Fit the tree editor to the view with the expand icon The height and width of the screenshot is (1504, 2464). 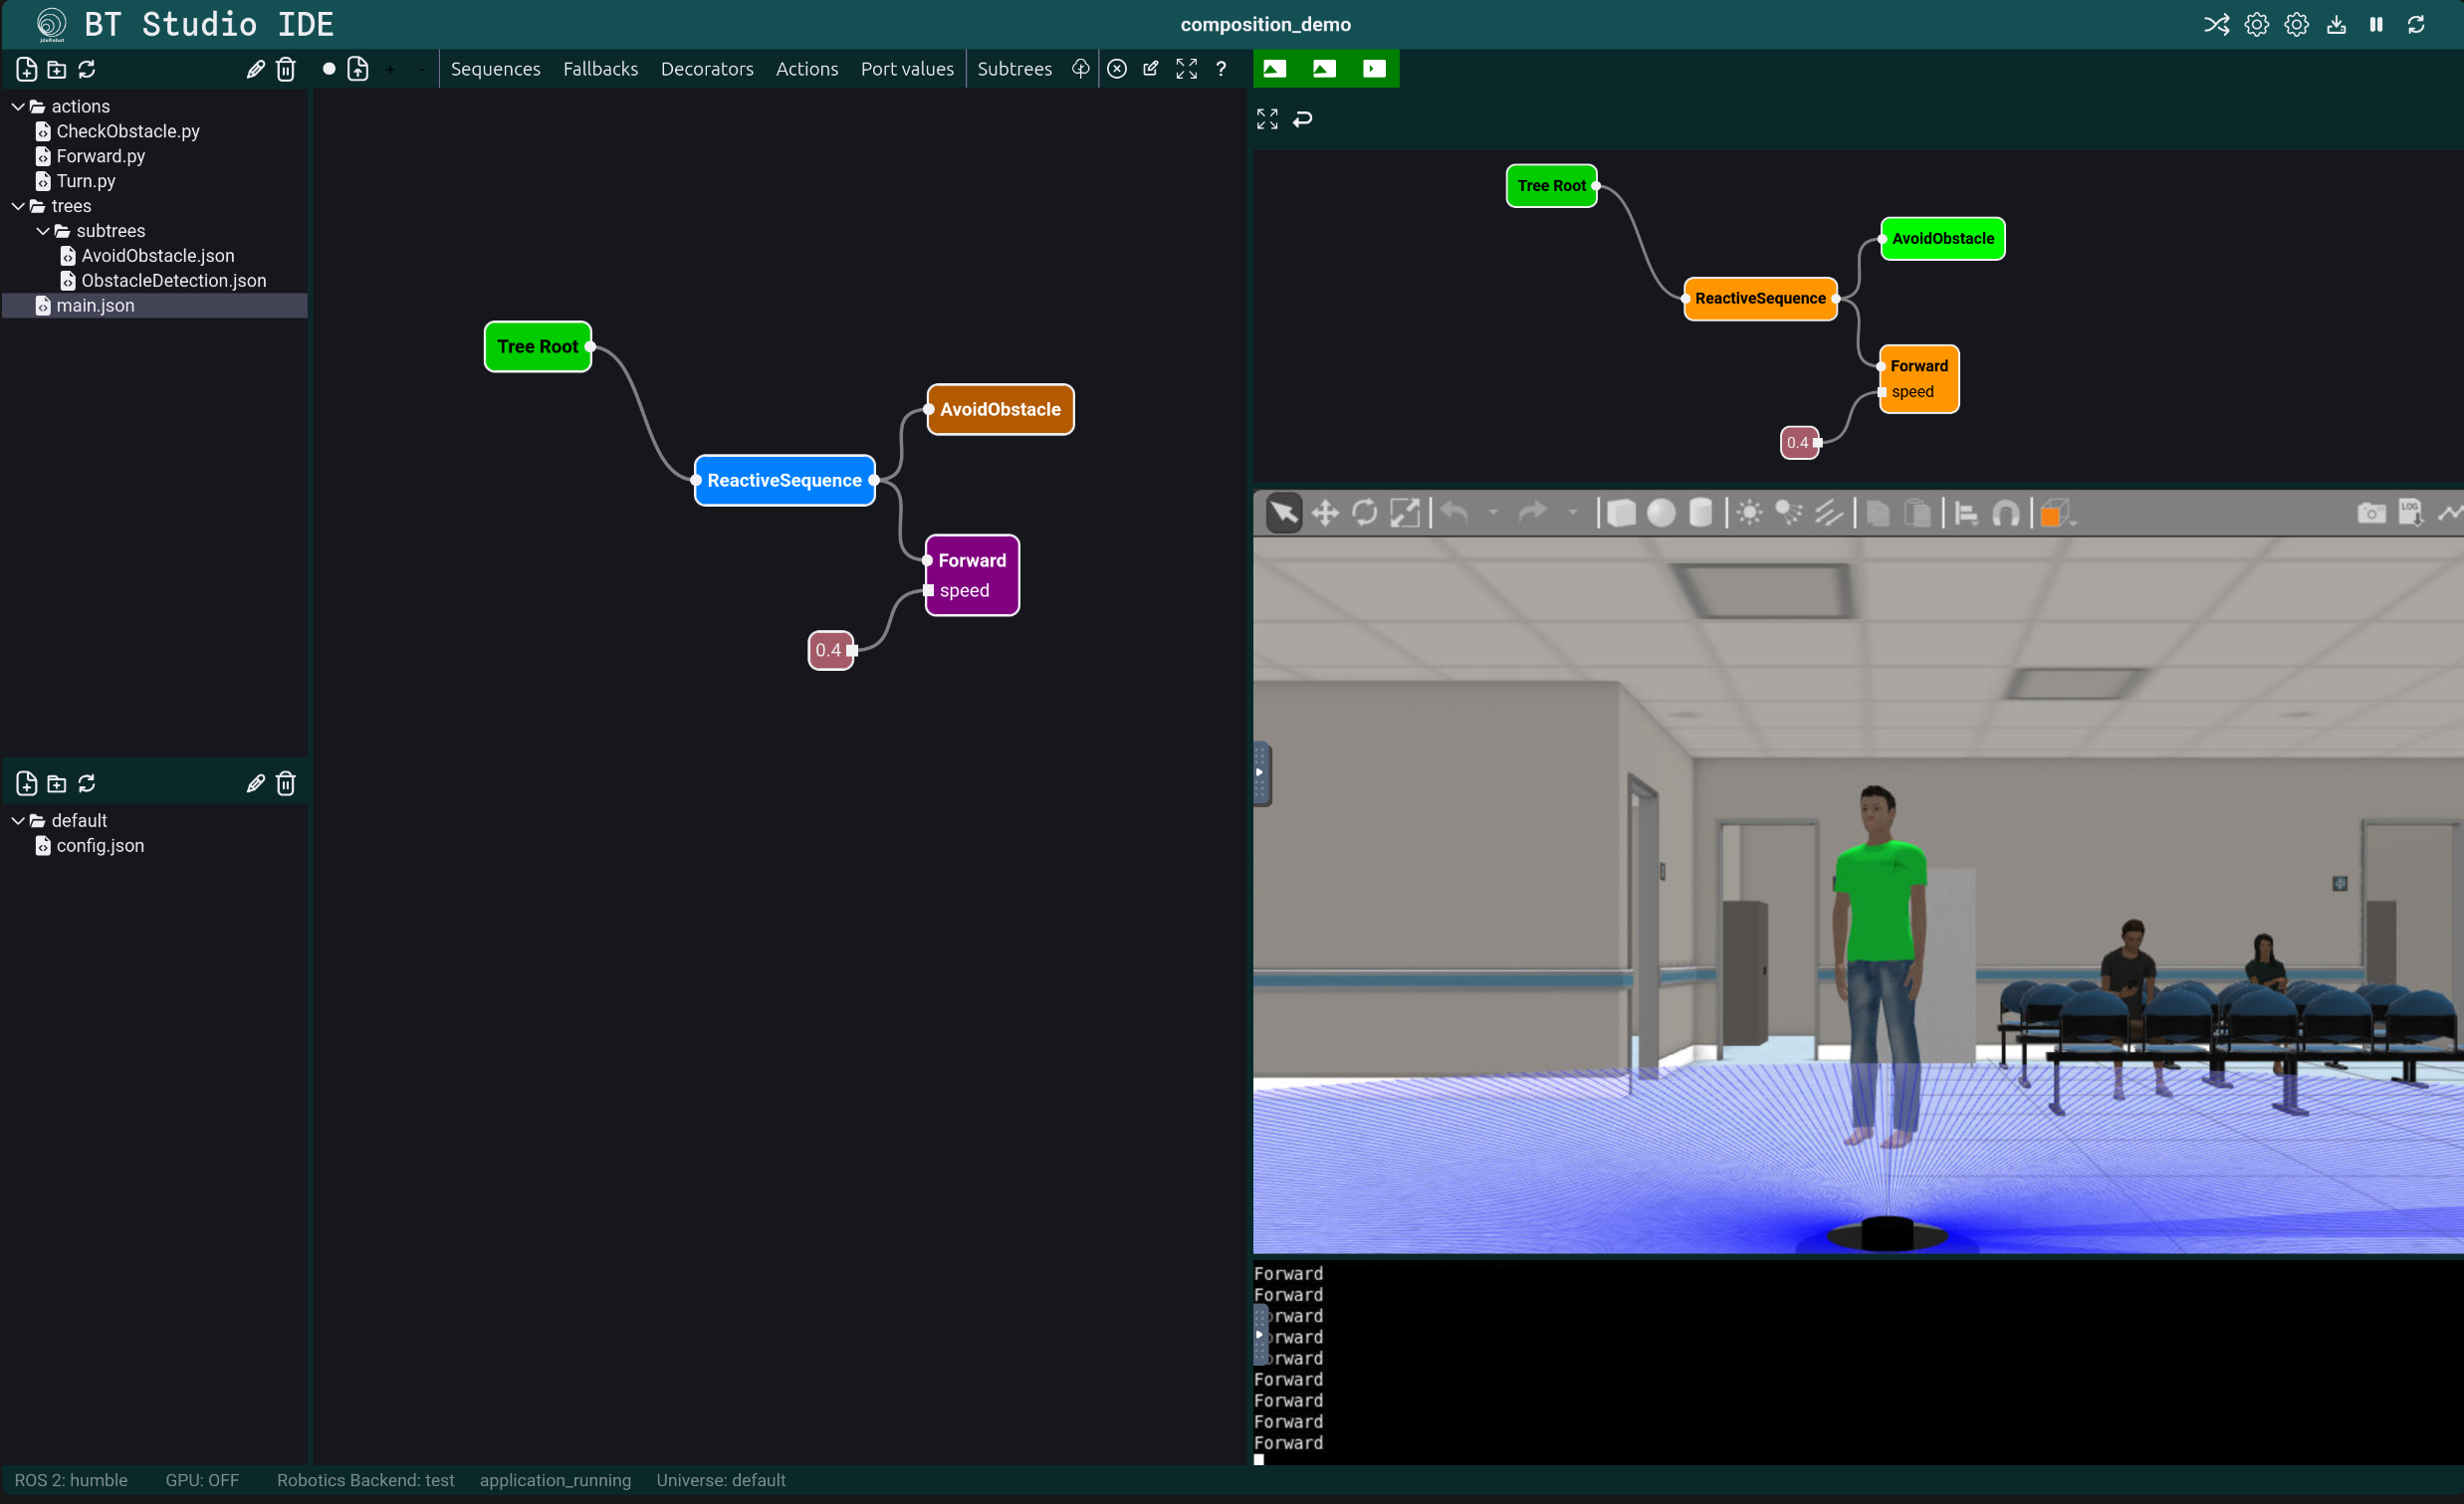coord(1186,69)
